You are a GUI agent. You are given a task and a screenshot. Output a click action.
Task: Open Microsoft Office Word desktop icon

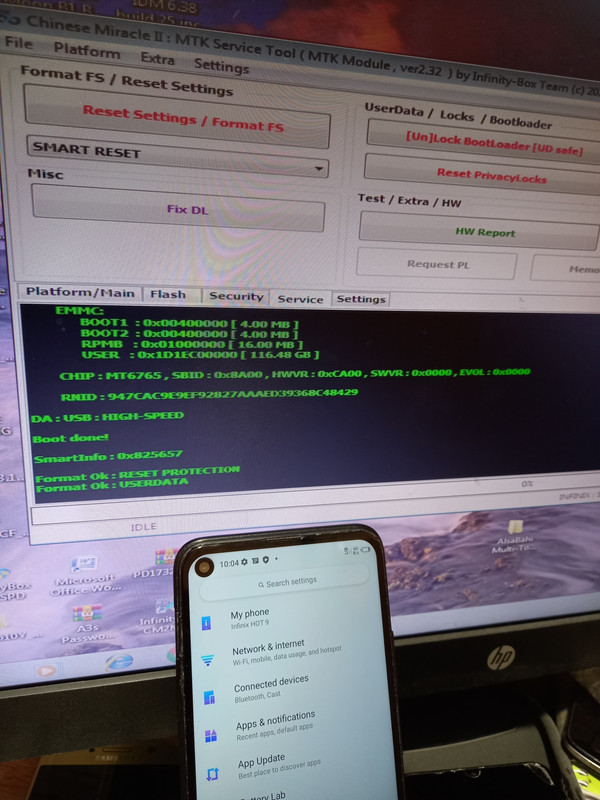85,576
